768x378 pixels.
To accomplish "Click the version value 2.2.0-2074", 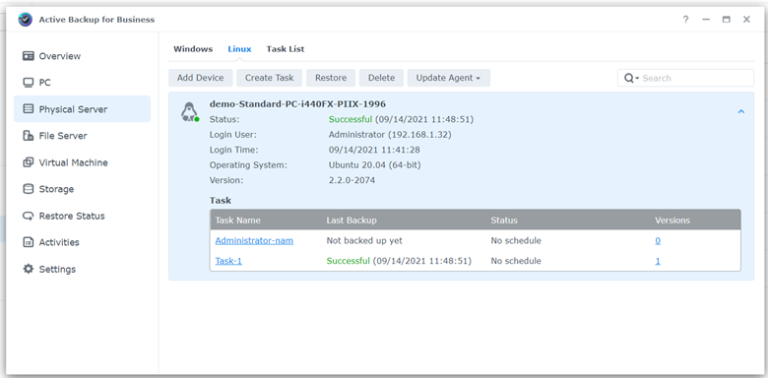I will [352, 180].
